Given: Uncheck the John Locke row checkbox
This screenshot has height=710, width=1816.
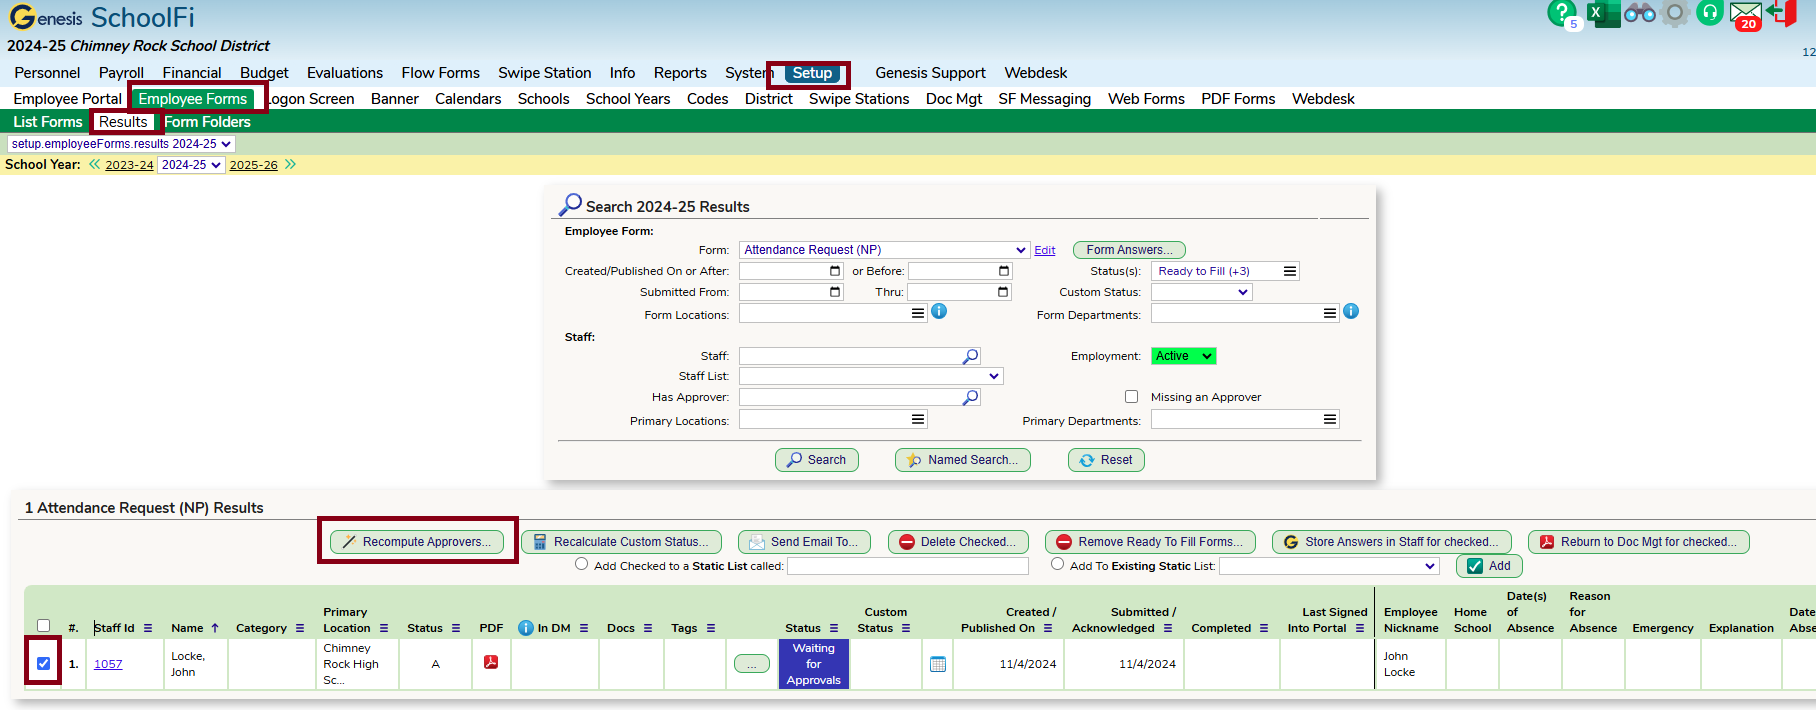Looking at the screenshot, I should coord(43,663).
